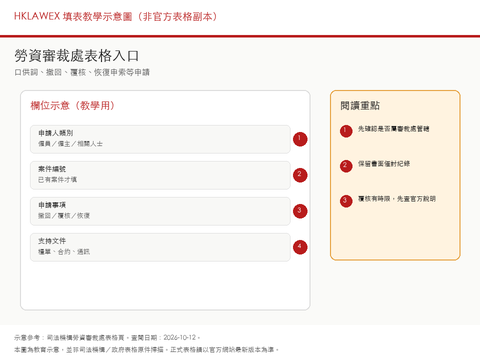The width and height of the screenshot is (480, 360).
Task: Click the red number 3 badge beside 申請事項
Action: [300, 211]
